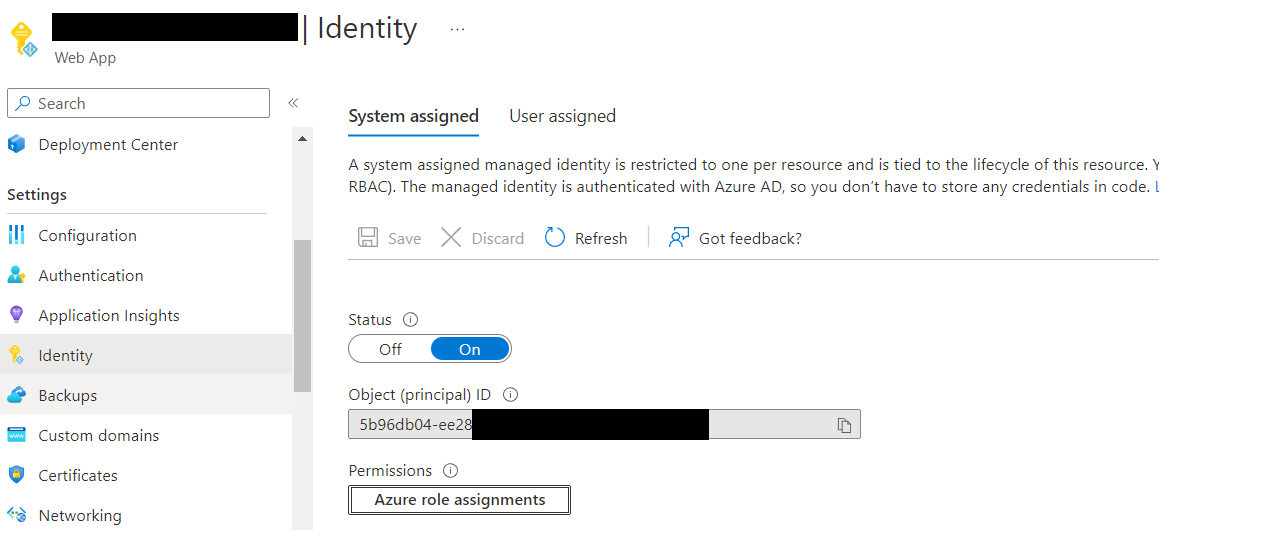Screen dimensions: 1263x551
Task: Switch to the System assigned tab
Action: click(413, 116)
